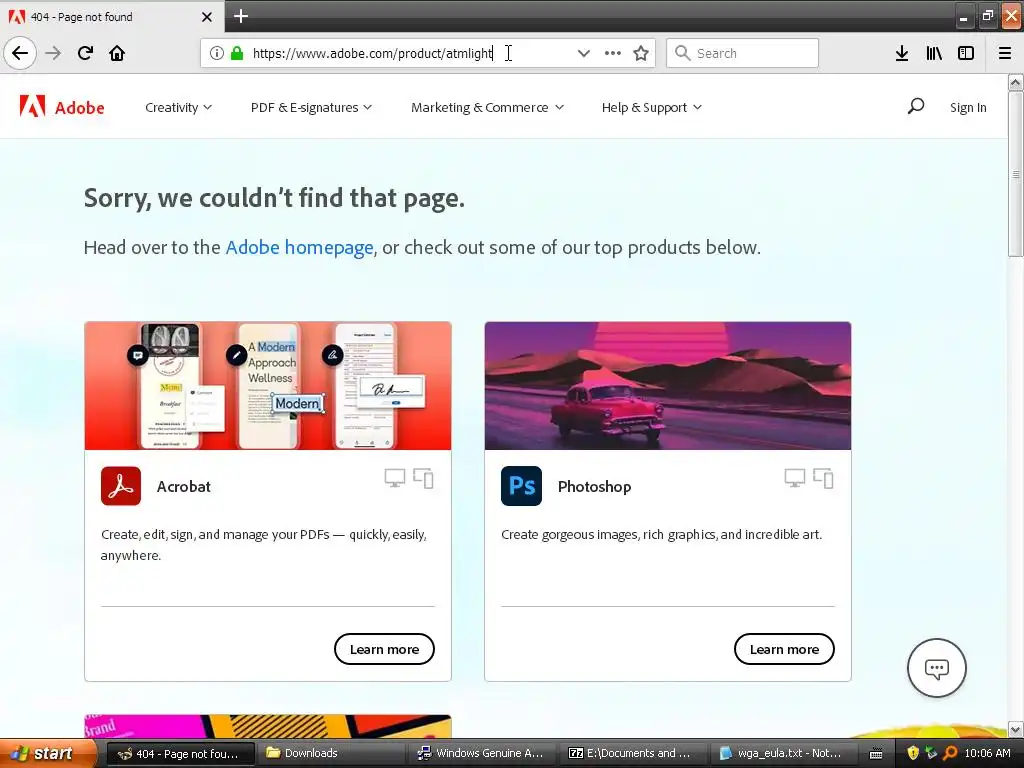The width and height of the screenshot is (1024, 768).
Task: Click the network connection tray icon
Action: point(931,753)
